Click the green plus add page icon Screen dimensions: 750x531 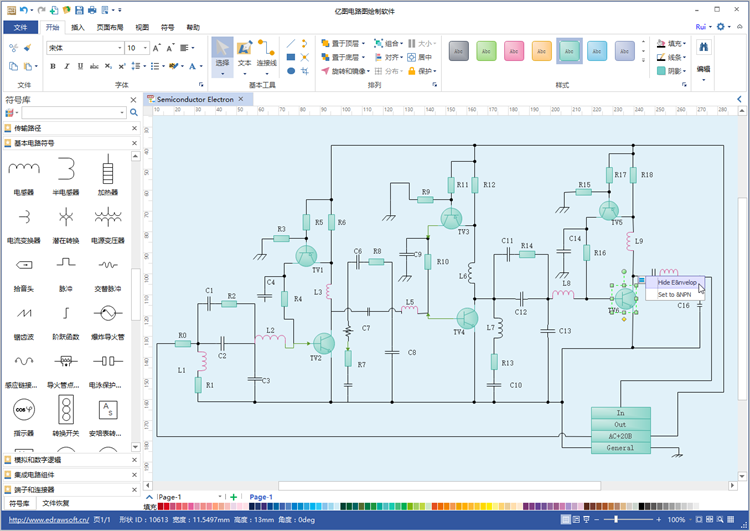(x=233, y=497)
